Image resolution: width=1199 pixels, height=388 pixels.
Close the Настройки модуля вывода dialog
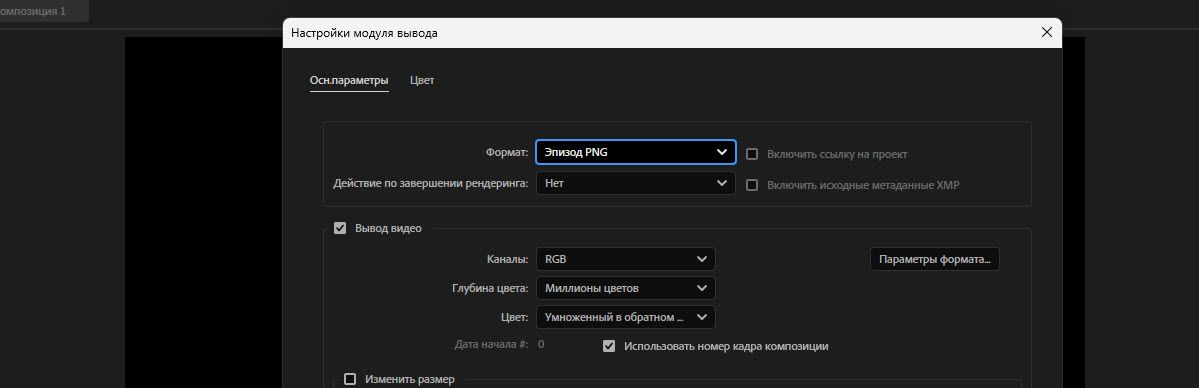1046,32
